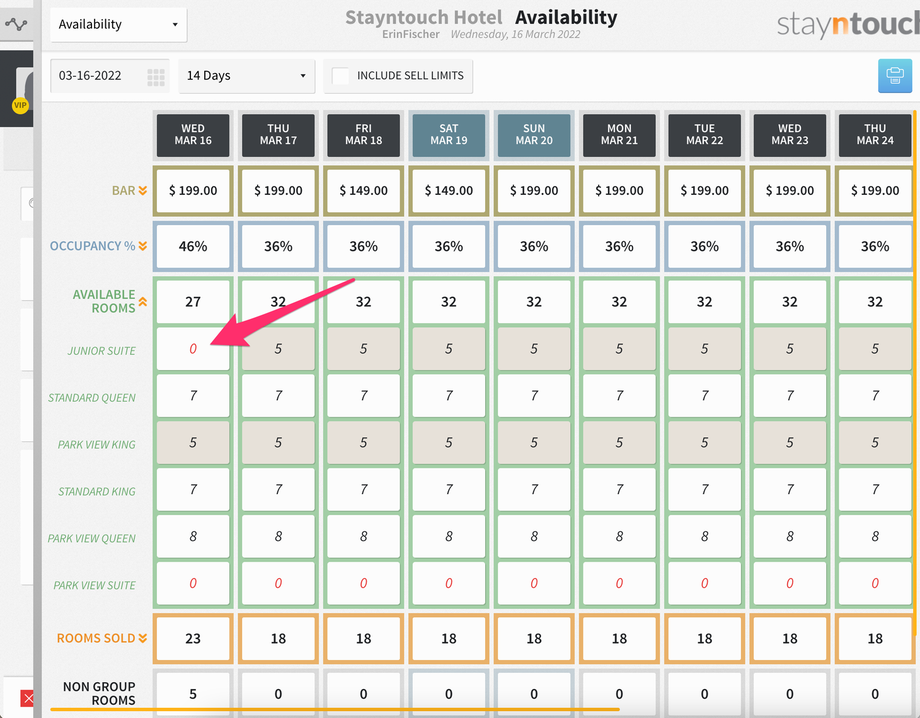Image resolution: width=920 pixels, height=718 pixels.
Task: Click the $149.00 BAR rate for Fri Mar 18
Action: 363,191
